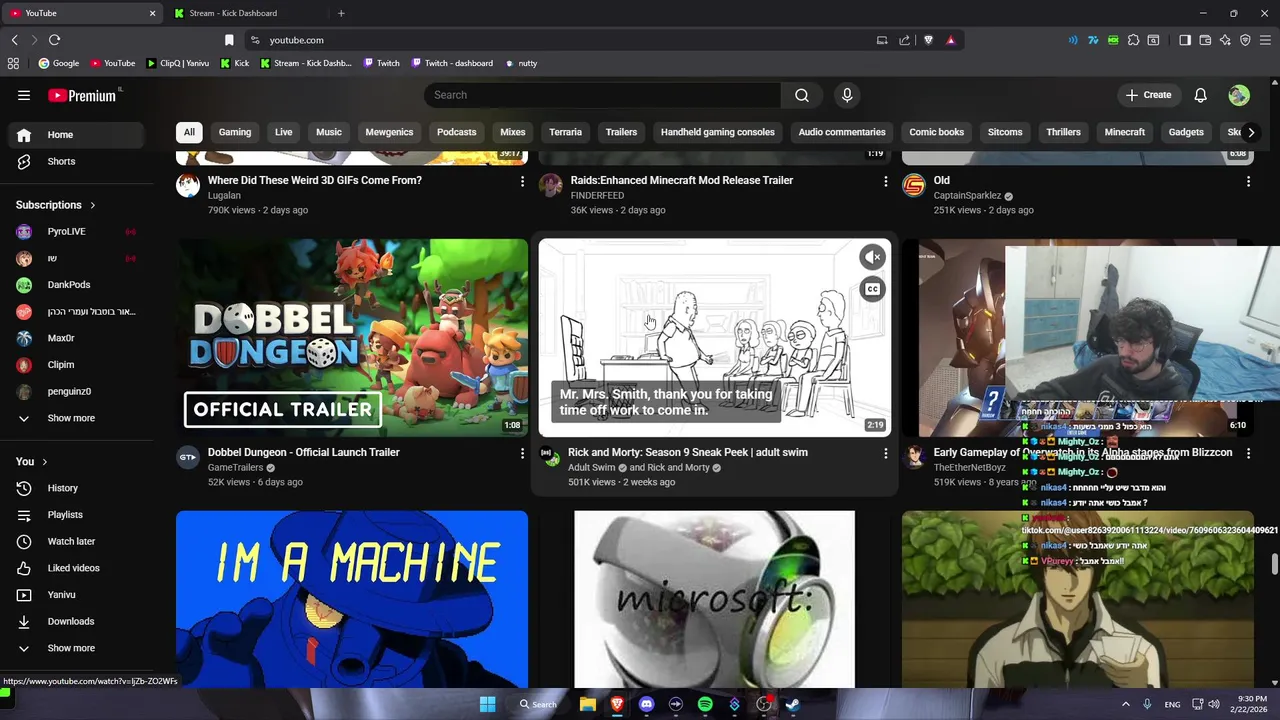
Task: Start voice search with the microphone
Action: click(847, 95)
